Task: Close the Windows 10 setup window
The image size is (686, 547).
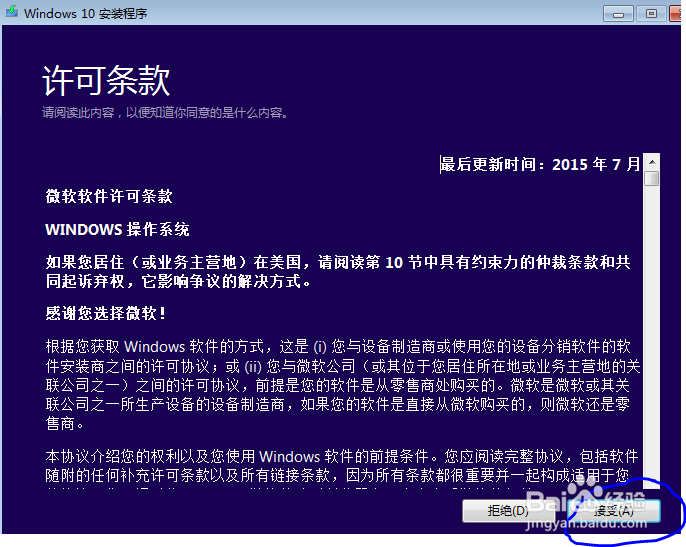Action: pyautogui.click(x=676, y=14)
